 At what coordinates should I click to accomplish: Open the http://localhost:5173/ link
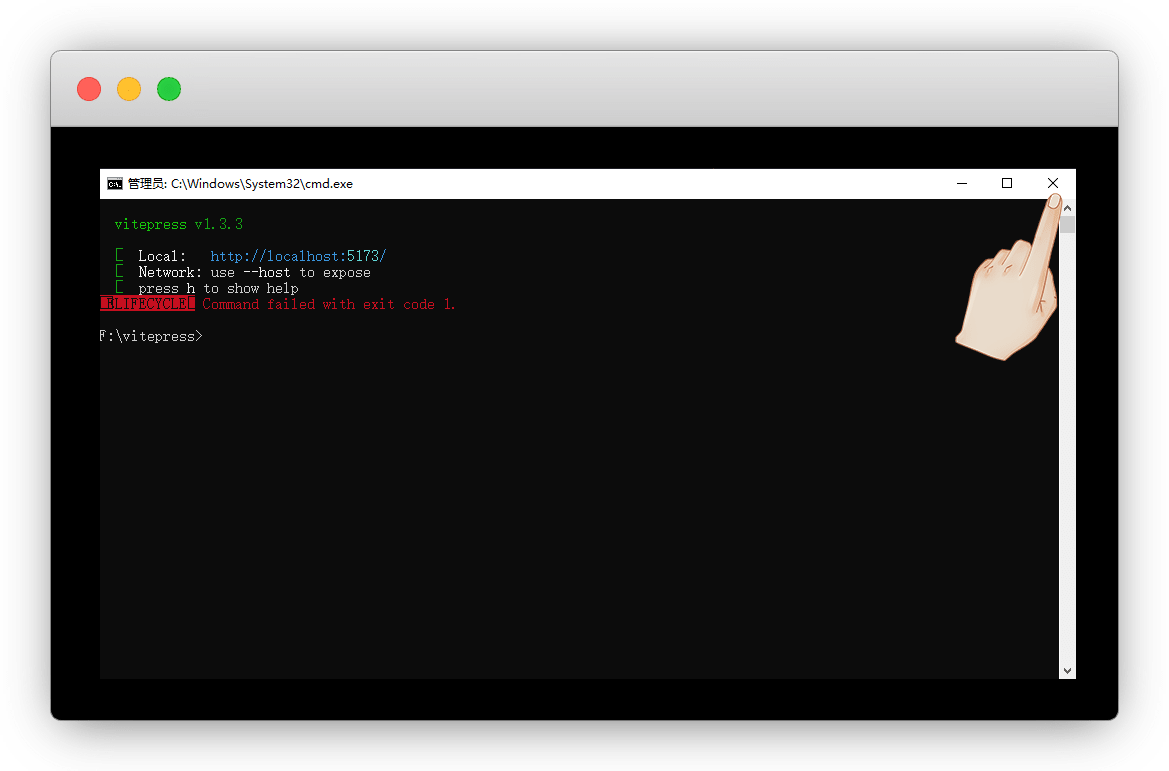pos(298,256)
